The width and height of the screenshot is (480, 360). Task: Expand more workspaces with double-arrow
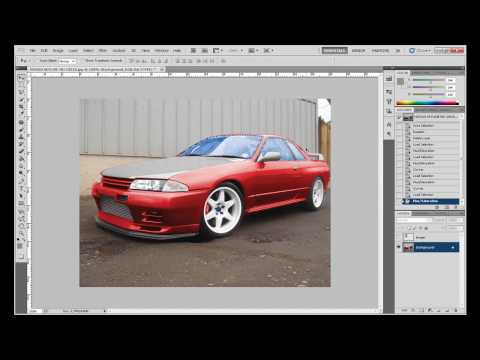coord(398,51)
